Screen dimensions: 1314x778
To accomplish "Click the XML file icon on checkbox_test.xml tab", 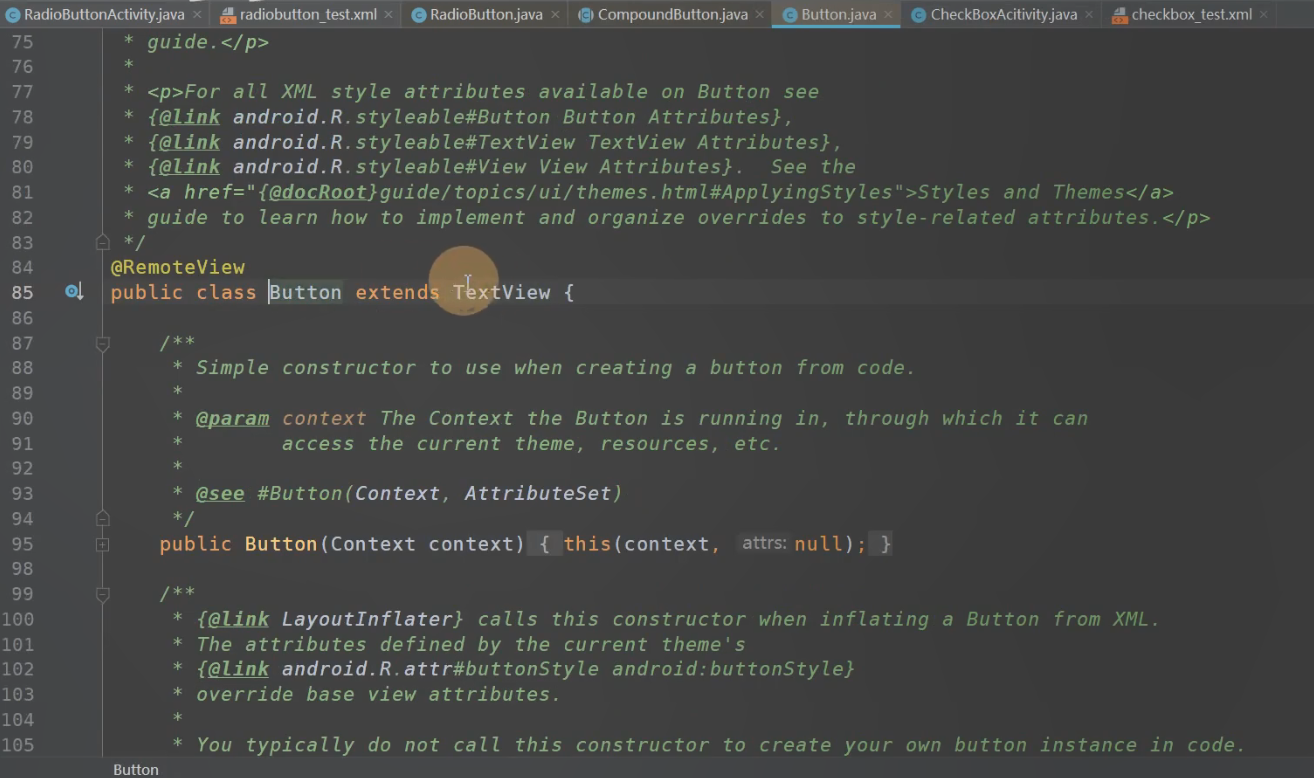I will 1119,15.
